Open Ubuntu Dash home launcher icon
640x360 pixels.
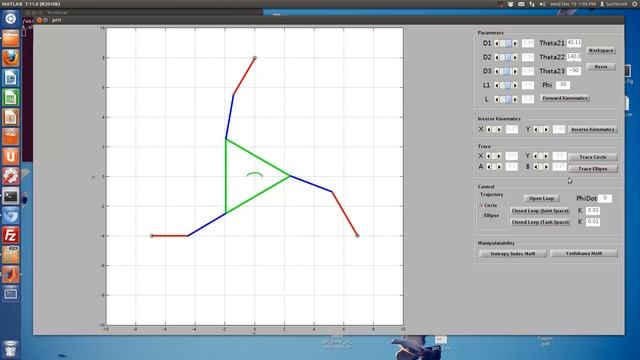tap(11, 19)
